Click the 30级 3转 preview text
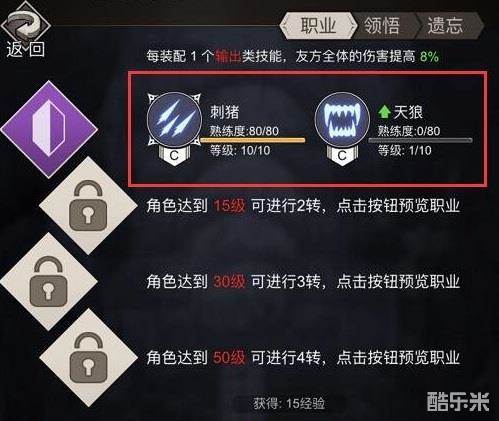This screenshot has width=499, height=421. [x=303, y=282]
